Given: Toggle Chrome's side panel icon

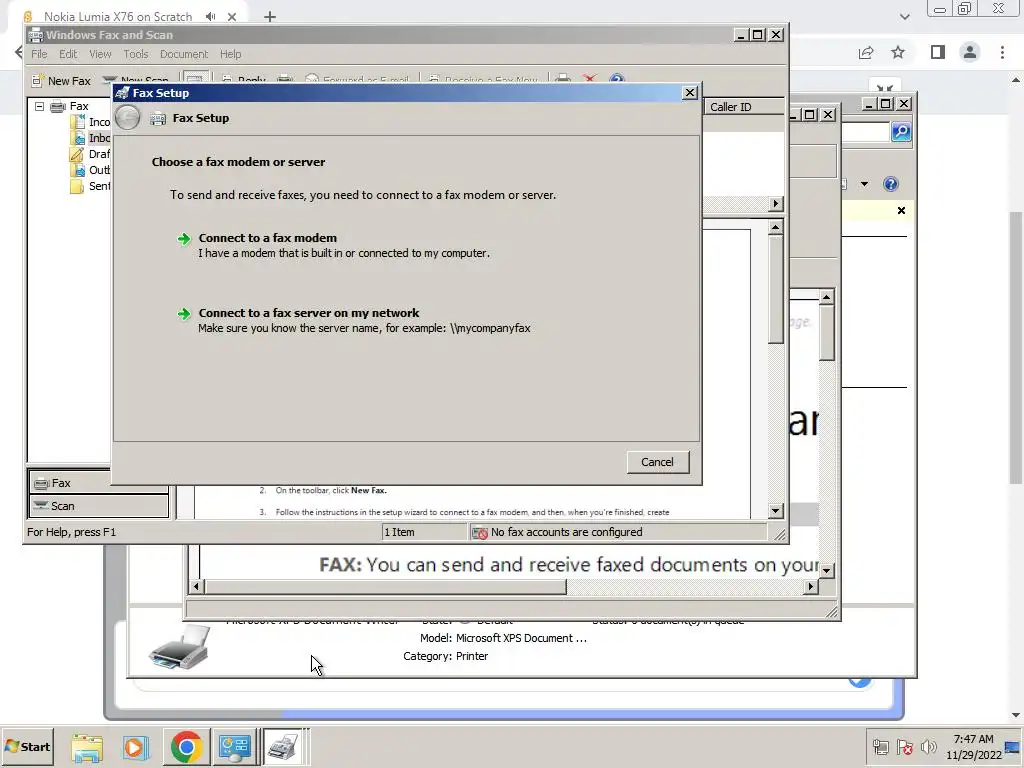Looking at the screenshot, I should point(938,52).
